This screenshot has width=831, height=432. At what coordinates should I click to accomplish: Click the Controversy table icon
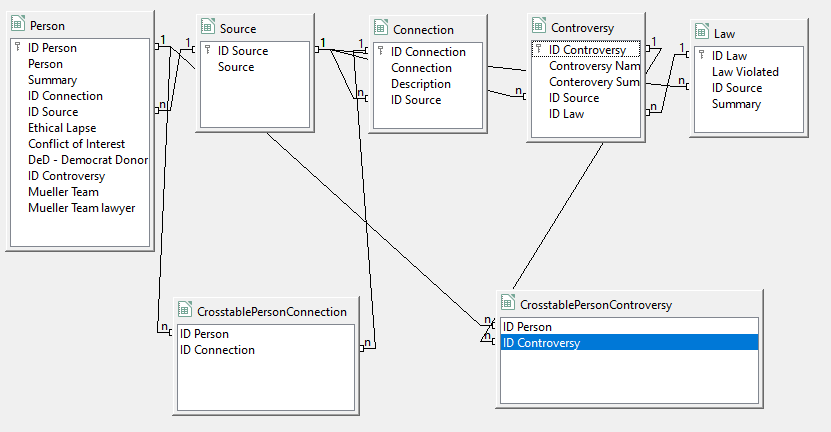[538, 26]
